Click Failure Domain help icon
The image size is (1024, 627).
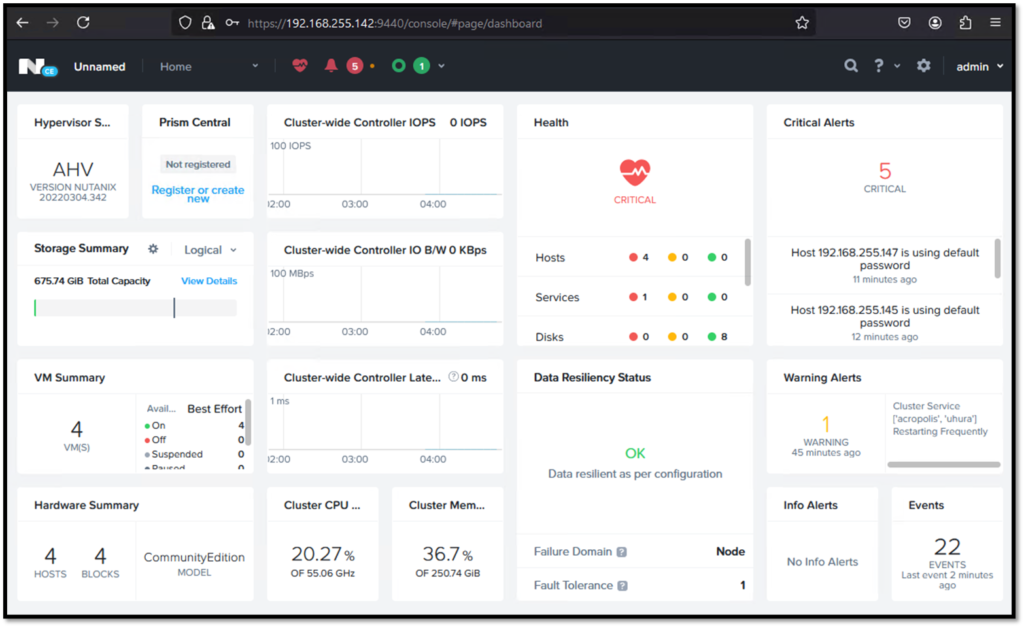coord(622,552)
